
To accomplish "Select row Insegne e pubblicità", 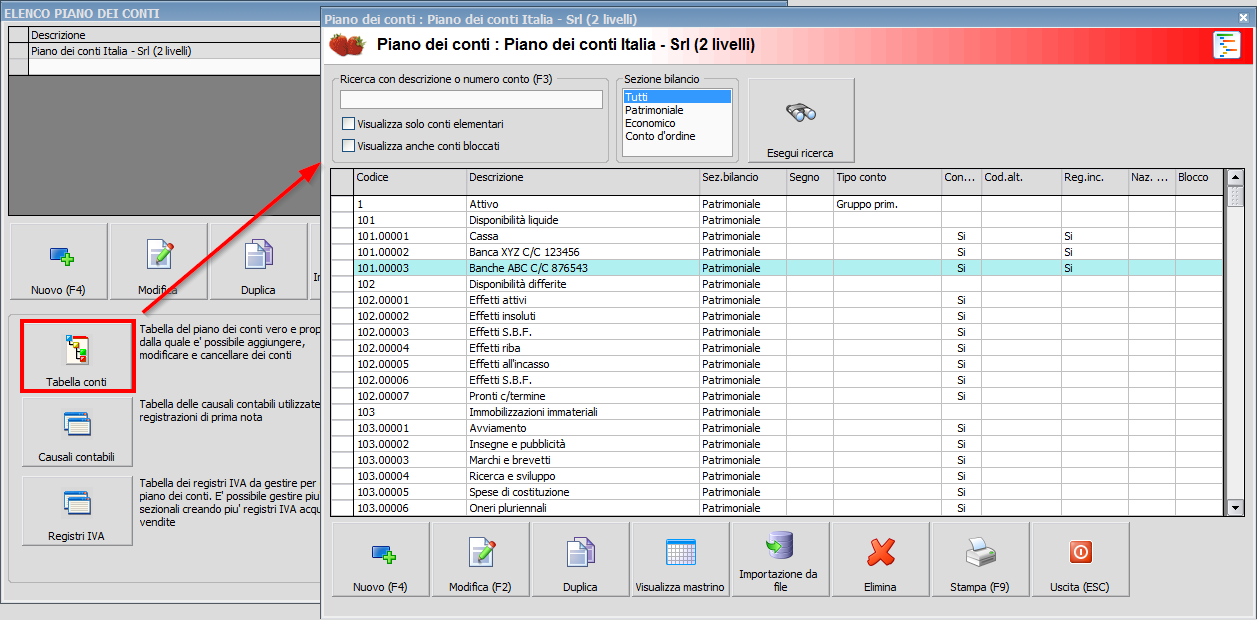I will (778, 444).
